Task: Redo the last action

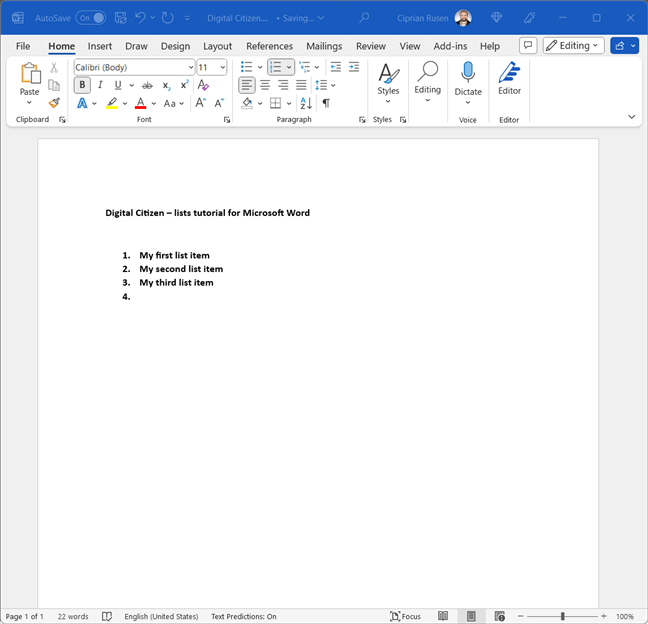Action: coord(167,18)
